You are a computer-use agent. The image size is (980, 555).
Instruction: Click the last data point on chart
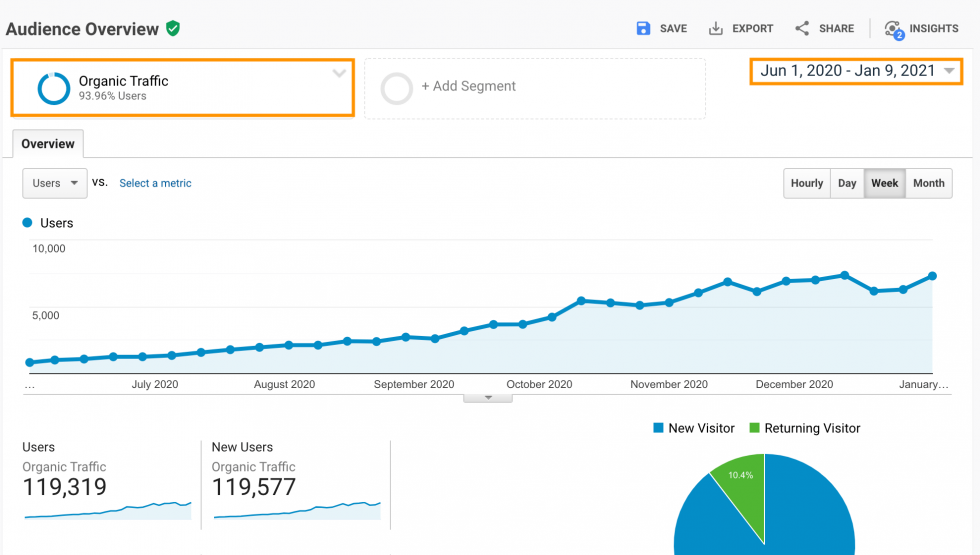click(932, 276)
